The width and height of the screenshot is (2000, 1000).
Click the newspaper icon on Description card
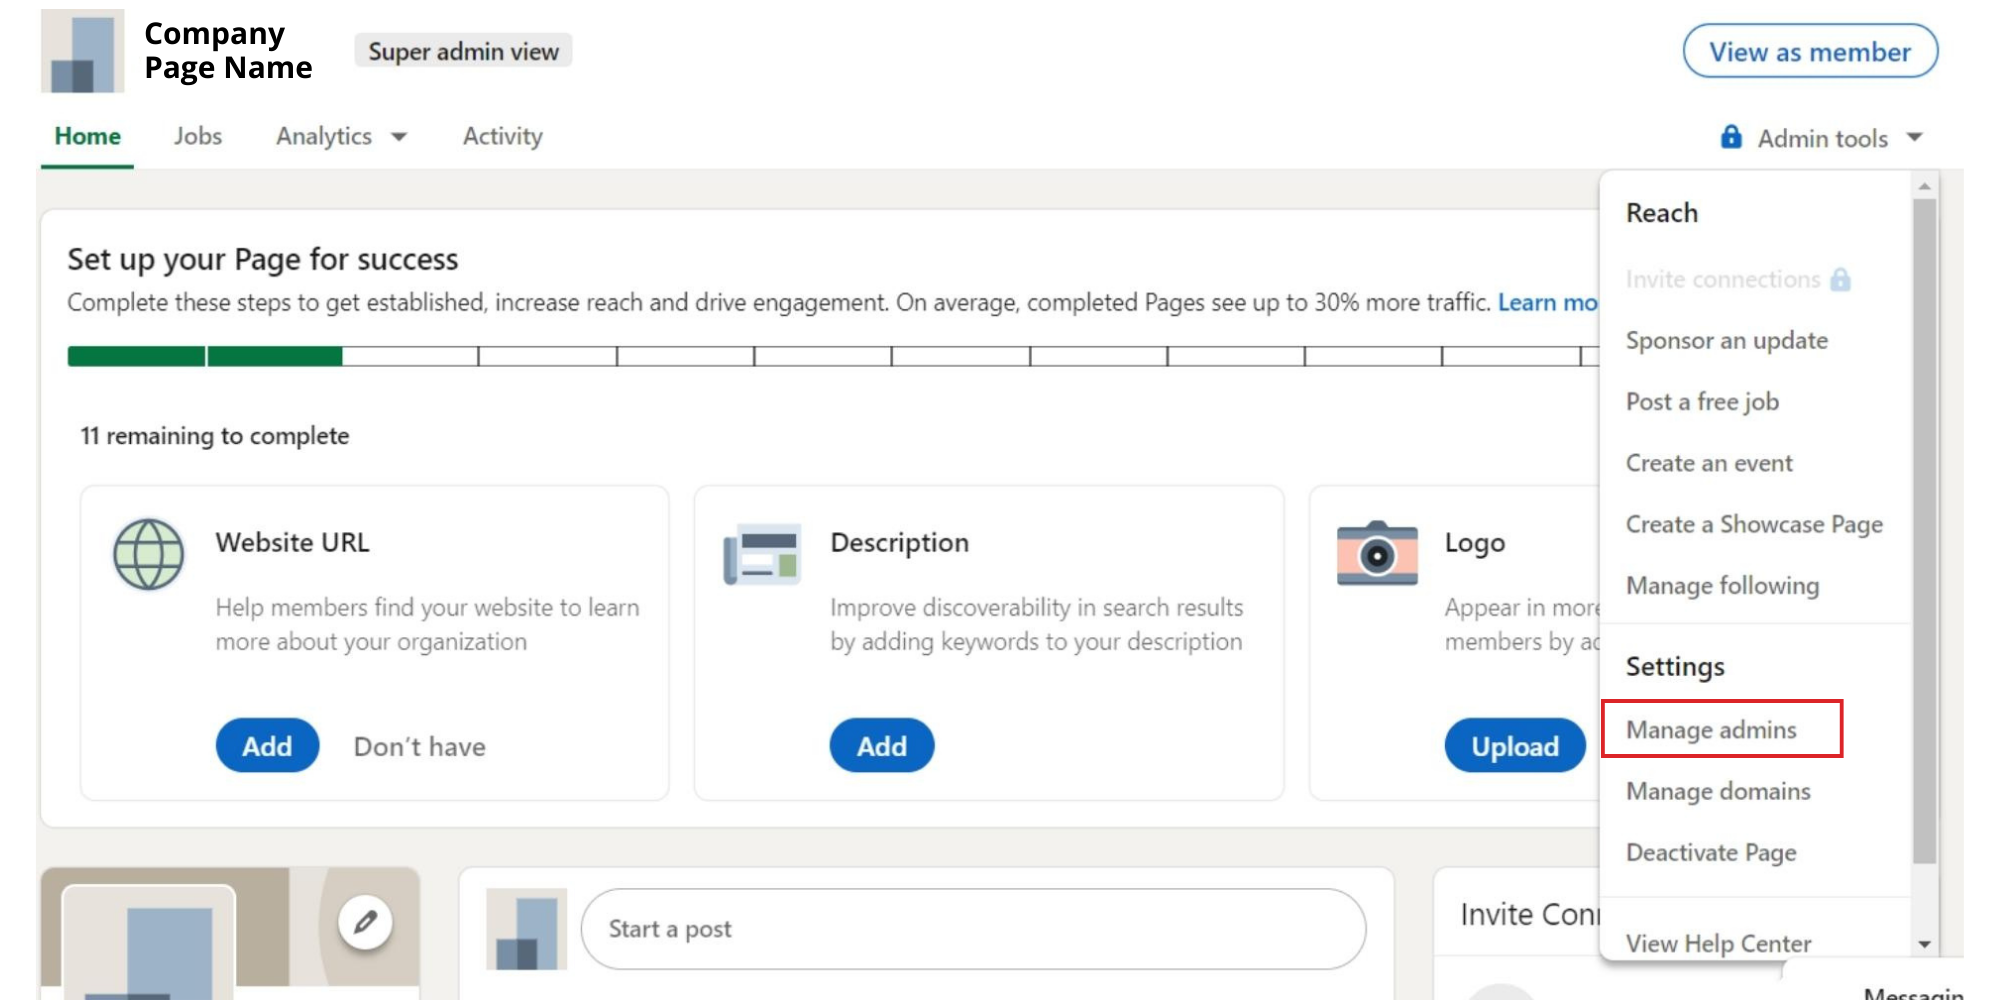point(762,554)
